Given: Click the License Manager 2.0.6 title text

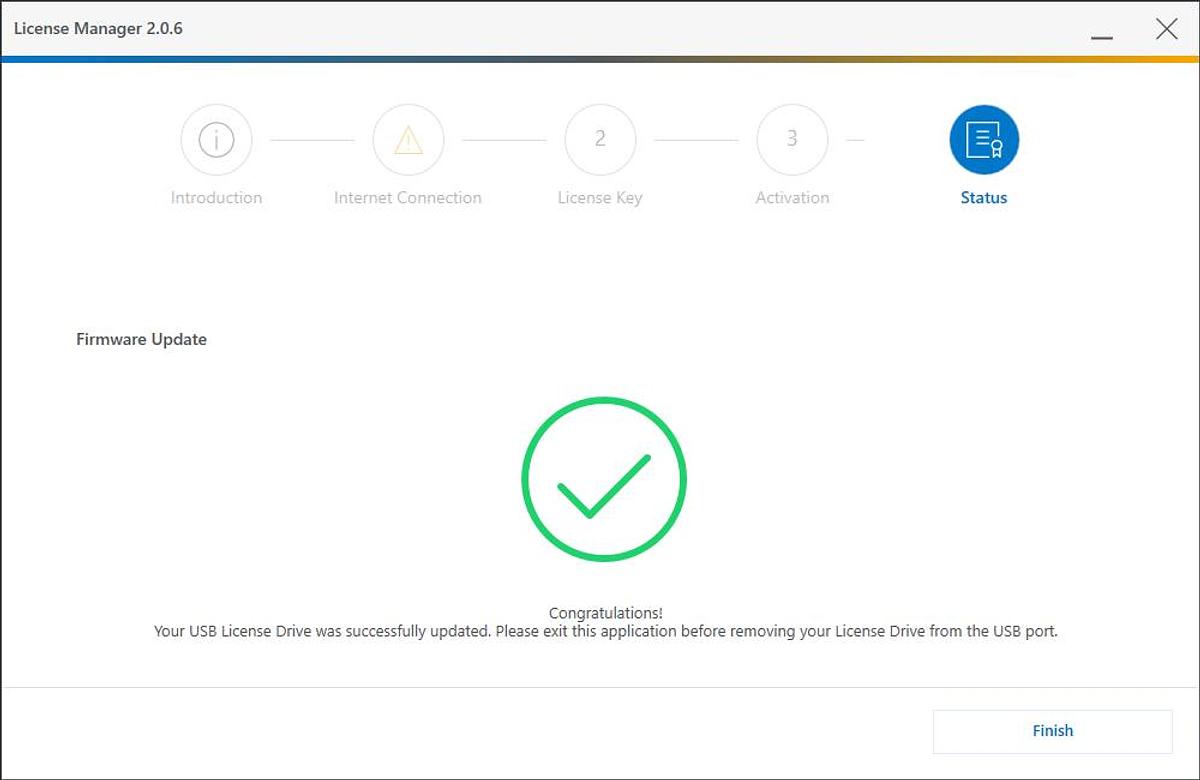Looking at the screenshot, I should tap(98, 28).
